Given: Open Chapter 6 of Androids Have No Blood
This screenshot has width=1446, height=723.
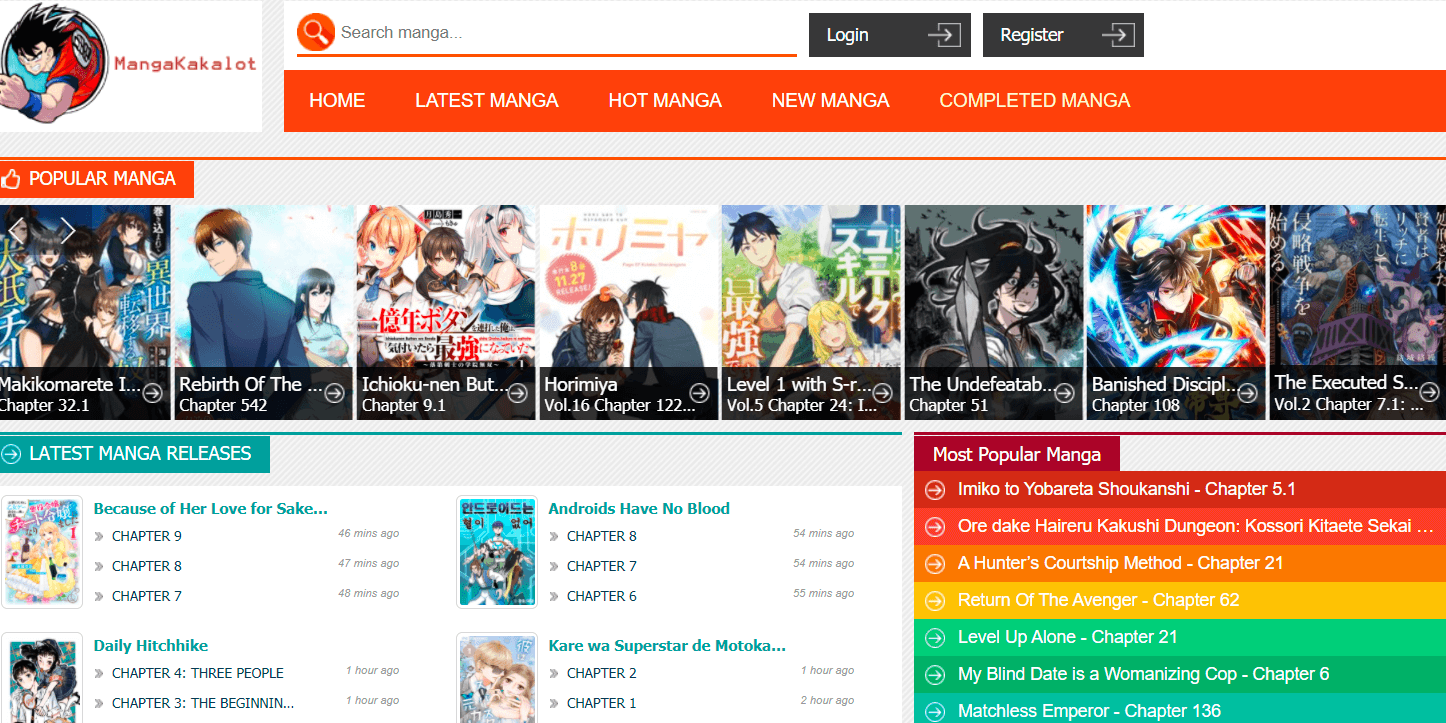Looking at the screenshot, I should pos(602,596).
